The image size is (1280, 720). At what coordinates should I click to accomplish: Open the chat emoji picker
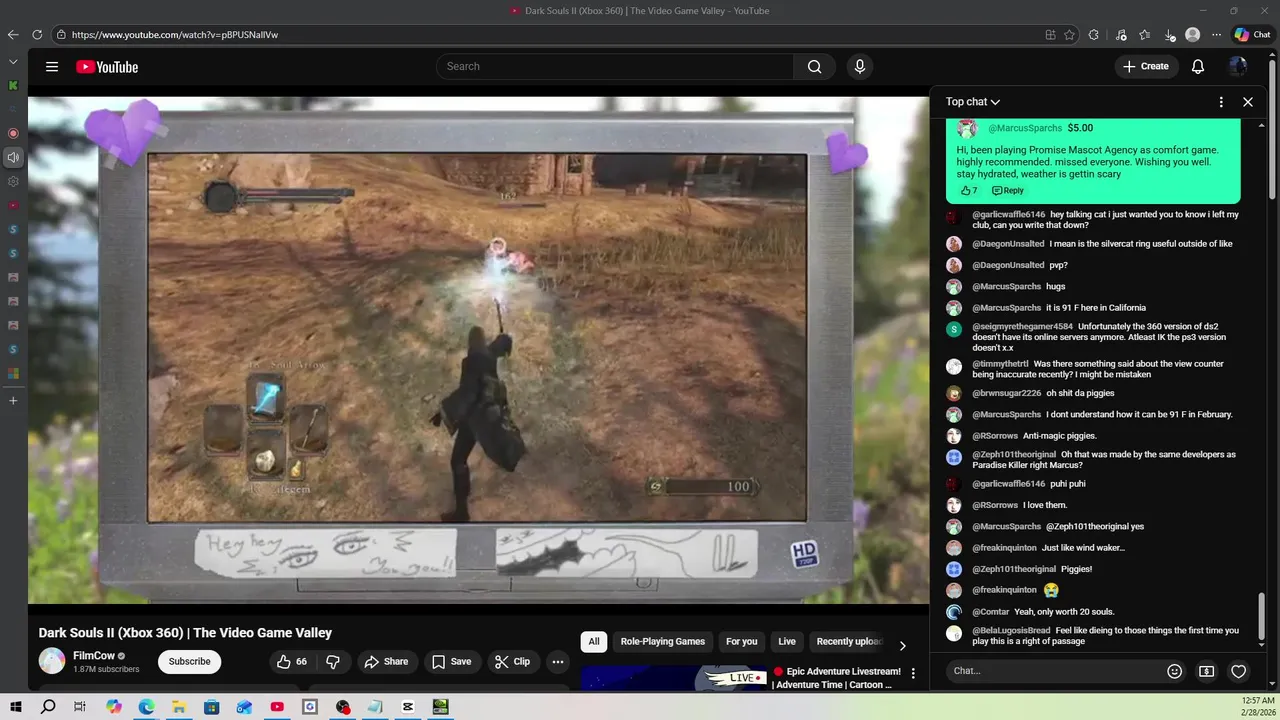[x=1175, y=671]
